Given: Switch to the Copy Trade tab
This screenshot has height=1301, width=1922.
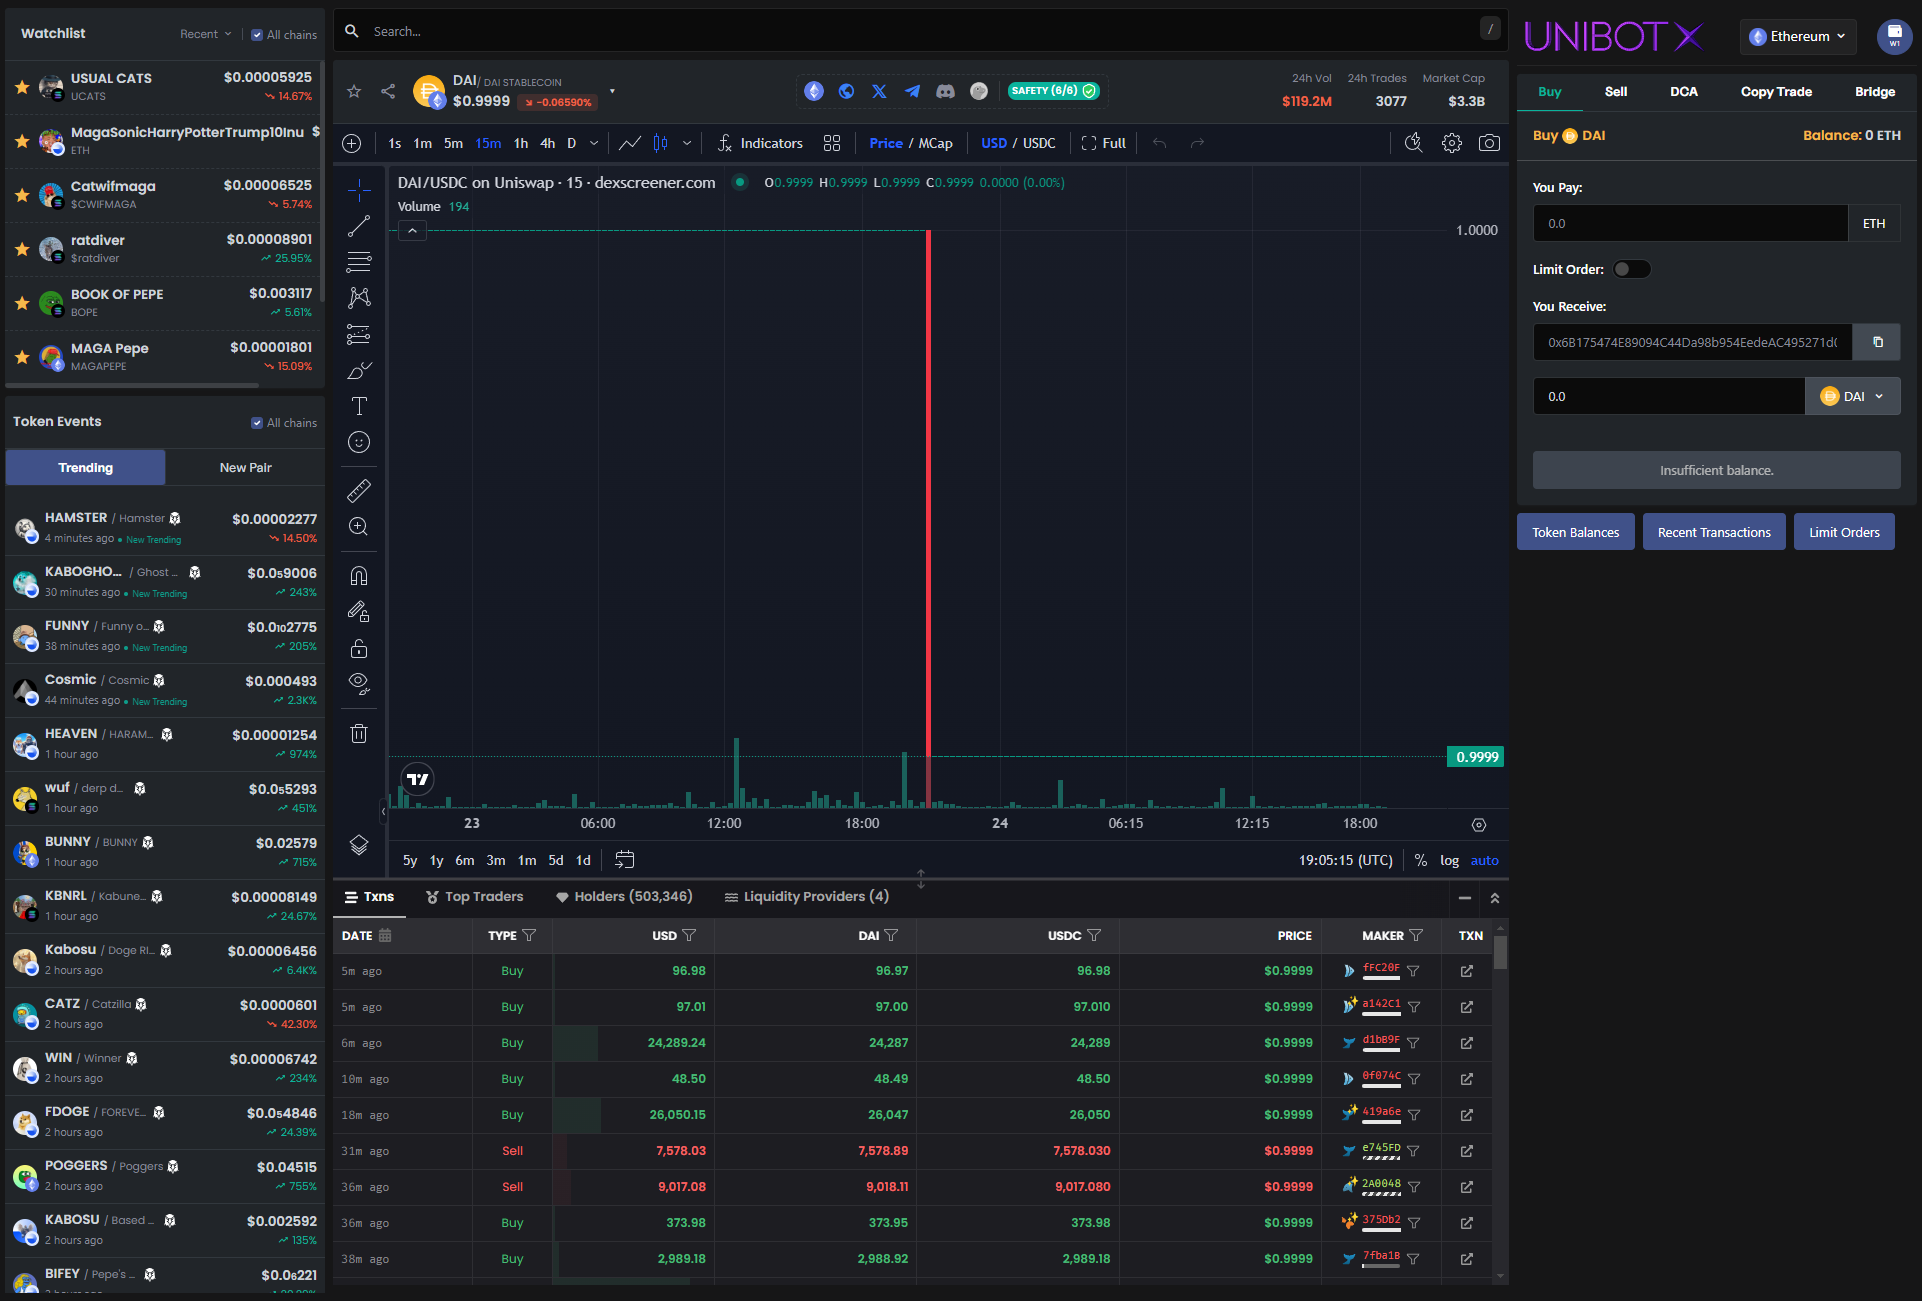Looking at the screenshot, I should 1775,91.
